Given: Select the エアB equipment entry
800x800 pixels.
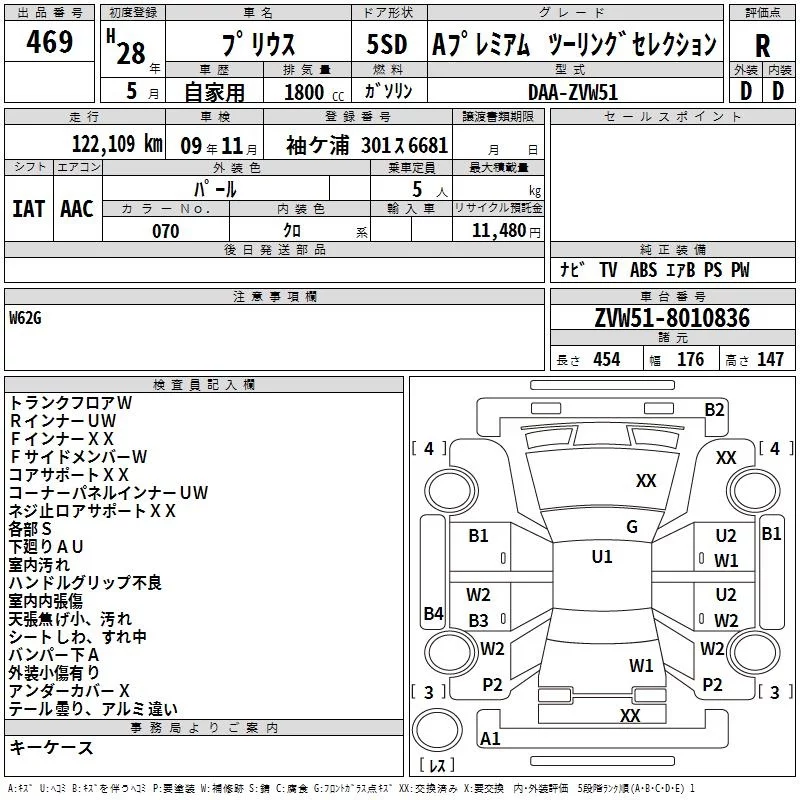Looking at the screenshot, I should [x=681, y=270].
